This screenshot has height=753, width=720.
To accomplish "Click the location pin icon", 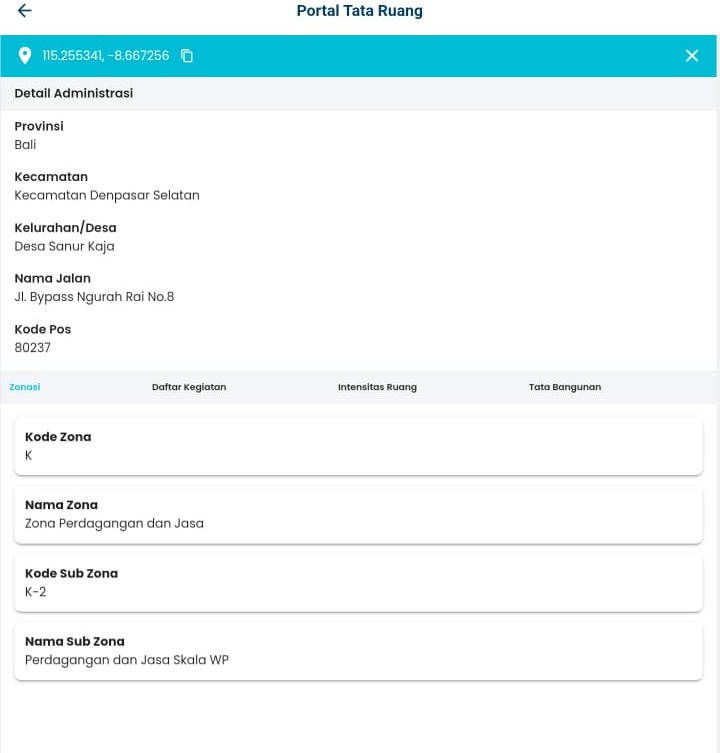I will pos(25,56).
